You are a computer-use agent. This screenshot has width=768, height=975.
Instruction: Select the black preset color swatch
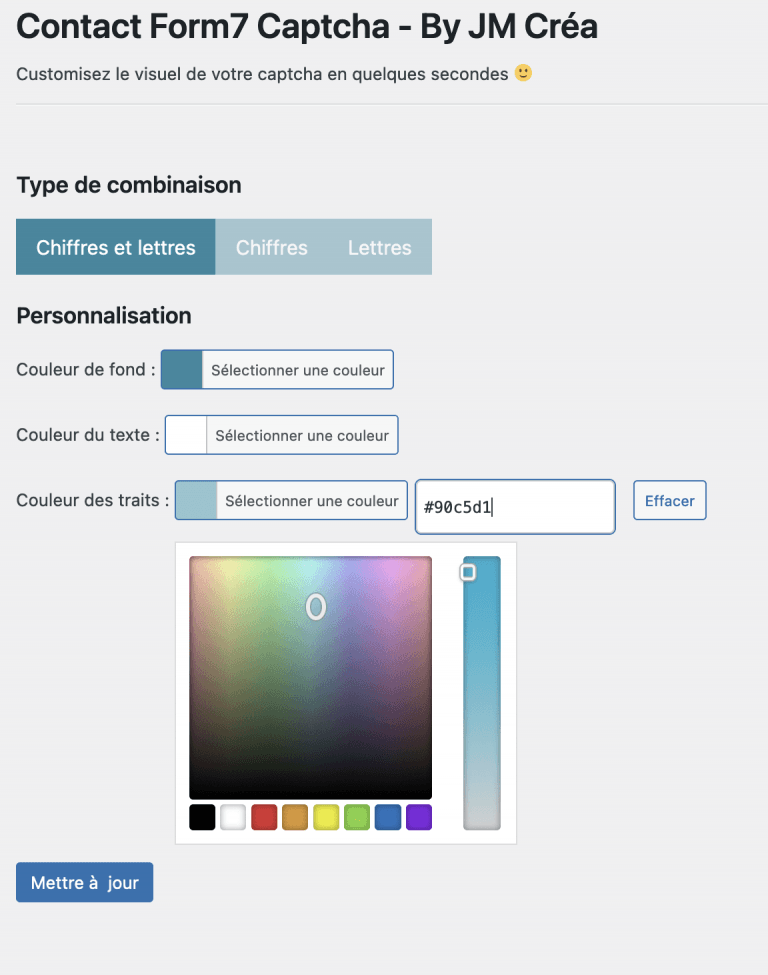click(201, 817)
